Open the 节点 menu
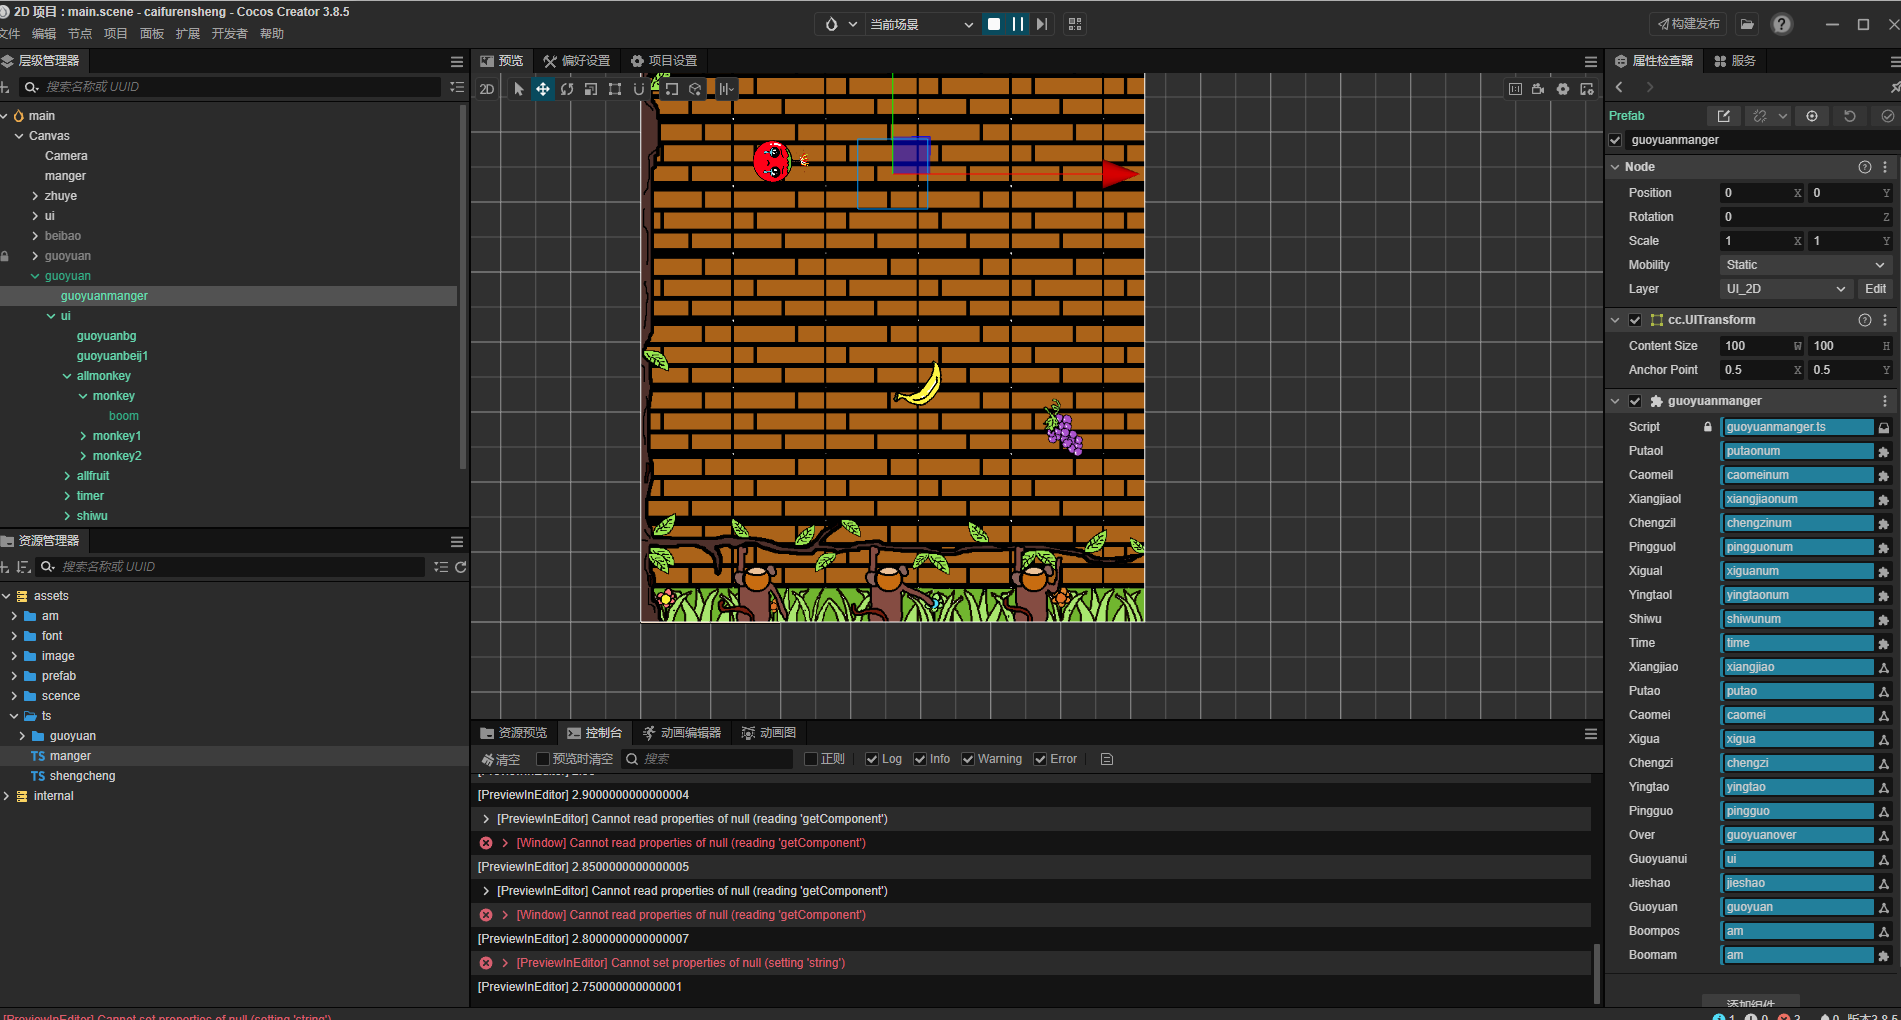This screenshot has height=1020, width=1901. tap(80, 34)
